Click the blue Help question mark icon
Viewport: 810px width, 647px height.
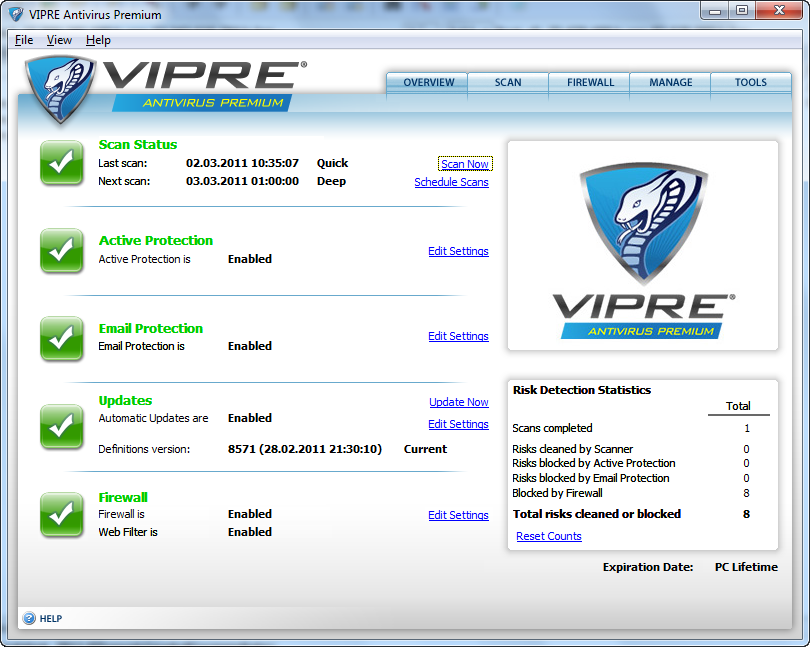pyautogui.click(x=29, y=618)
